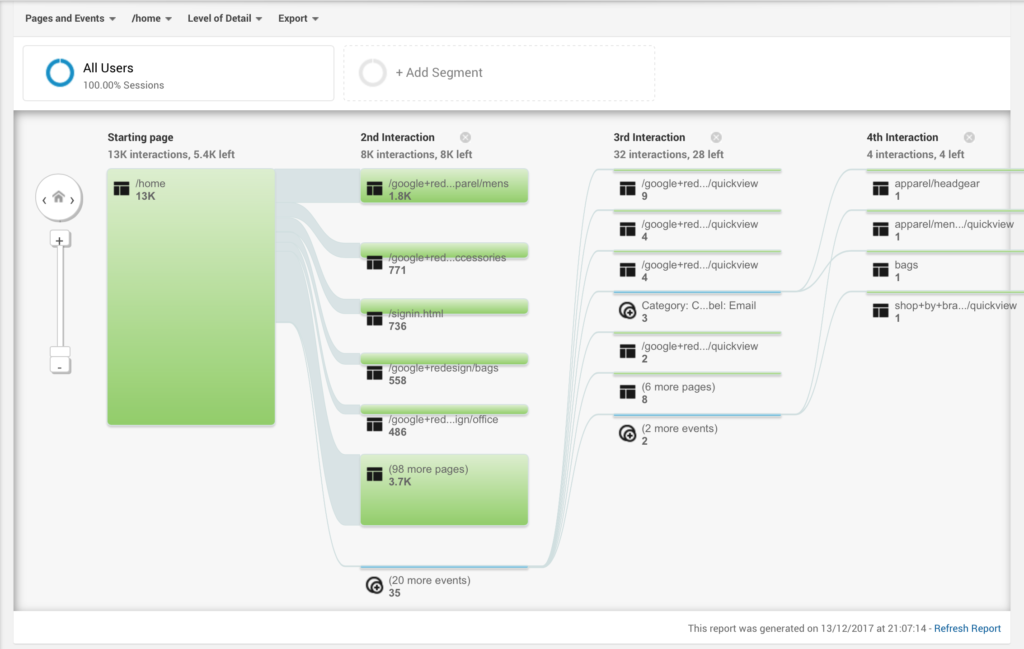The height and width of the screenshot is (649, 1024).
Task: Pan flow left with left arrow
Action: 44,200
